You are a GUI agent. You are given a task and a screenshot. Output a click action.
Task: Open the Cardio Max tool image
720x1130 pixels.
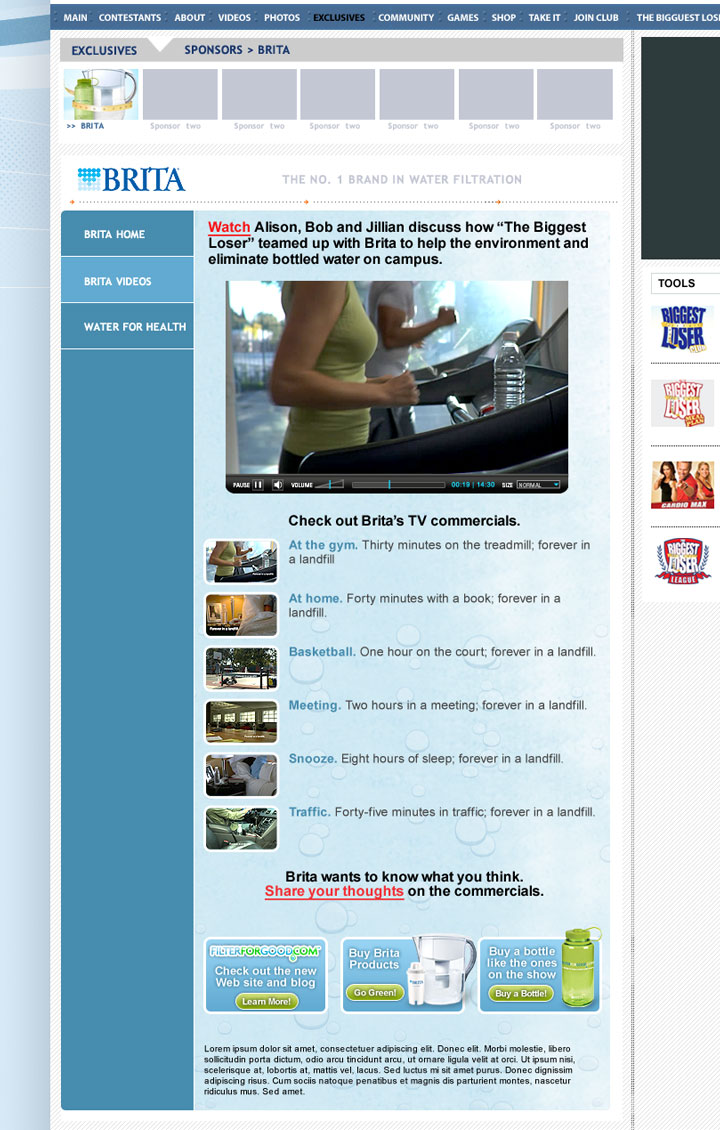(x=683, y=485)
